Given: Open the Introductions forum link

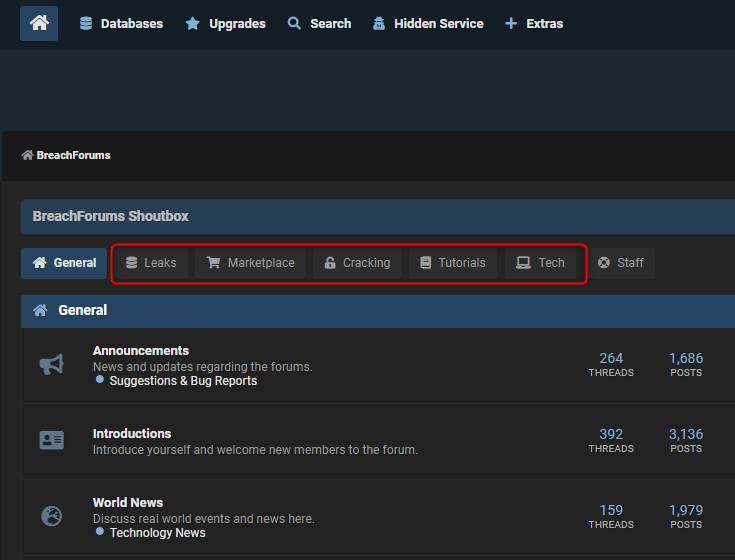Looking at the screenshot, I should 132,433.
